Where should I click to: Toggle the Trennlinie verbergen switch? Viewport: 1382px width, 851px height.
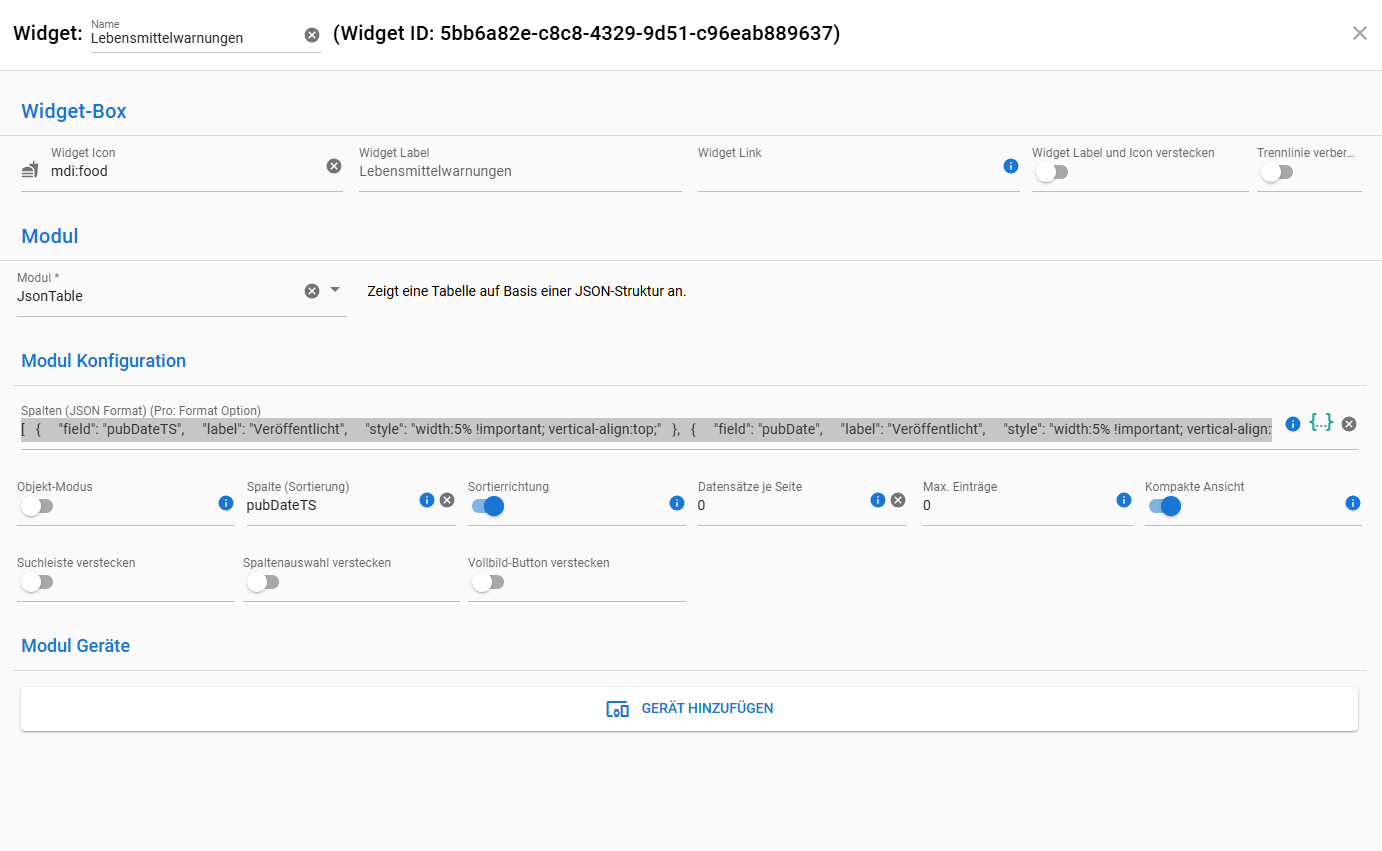click(x=1277, y=172)
